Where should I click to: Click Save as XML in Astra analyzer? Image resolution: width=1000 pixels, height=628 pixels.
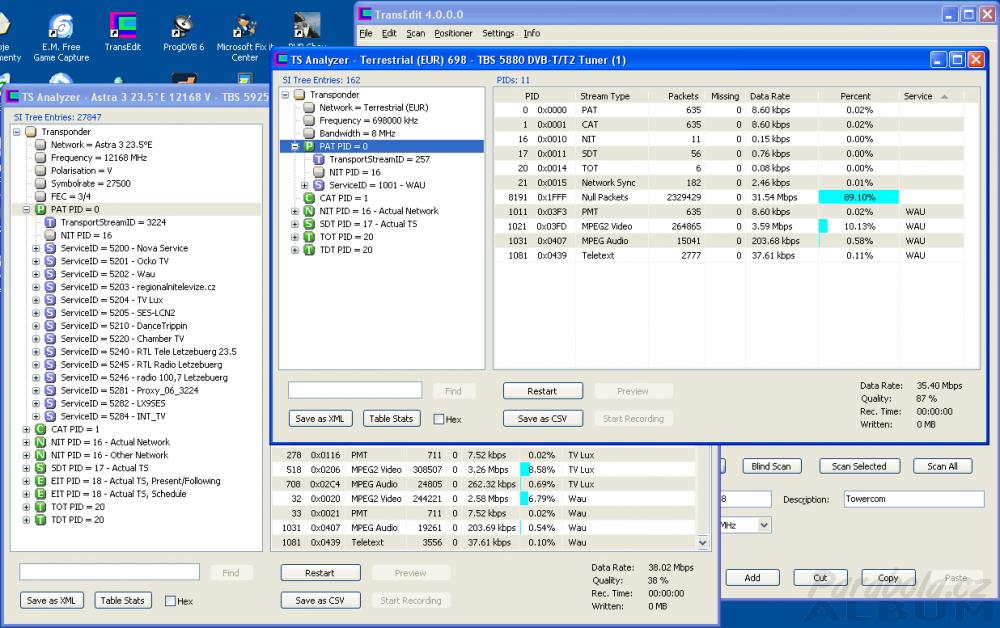point(51,600)
